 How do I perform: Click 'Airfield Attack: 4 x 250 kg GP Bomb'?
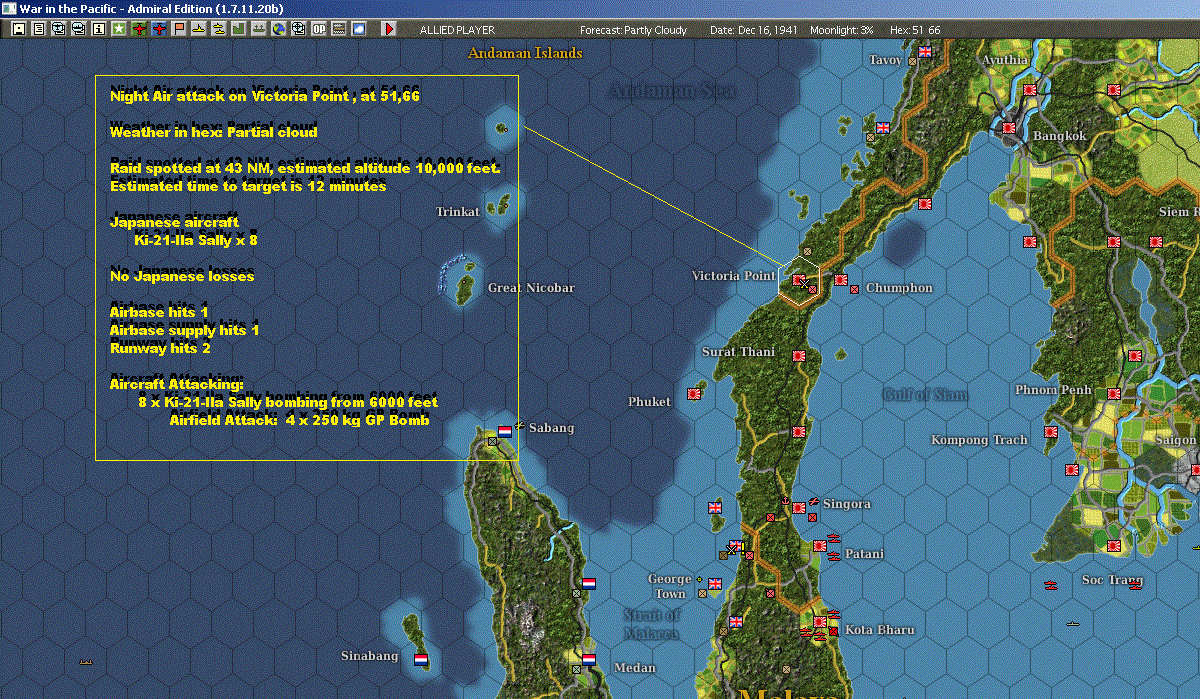click(x=299, y=420)
